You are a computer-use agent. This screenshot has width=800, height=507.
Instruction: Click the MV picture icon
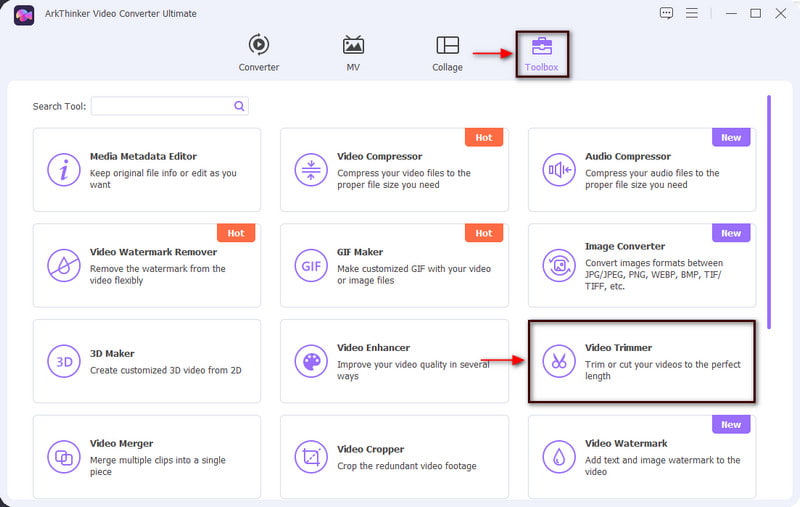click(x=353, y=45)
